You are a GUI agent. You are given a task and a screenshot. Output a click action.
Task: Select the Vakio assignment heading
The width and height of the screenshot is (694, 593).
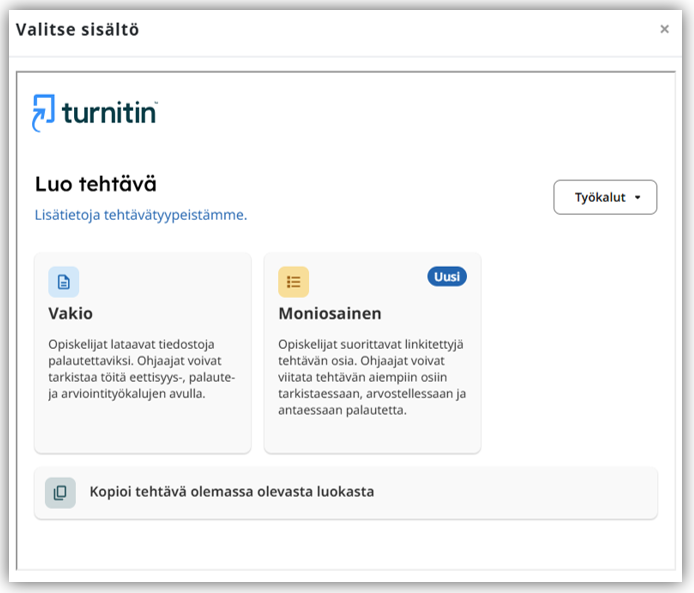71,313
